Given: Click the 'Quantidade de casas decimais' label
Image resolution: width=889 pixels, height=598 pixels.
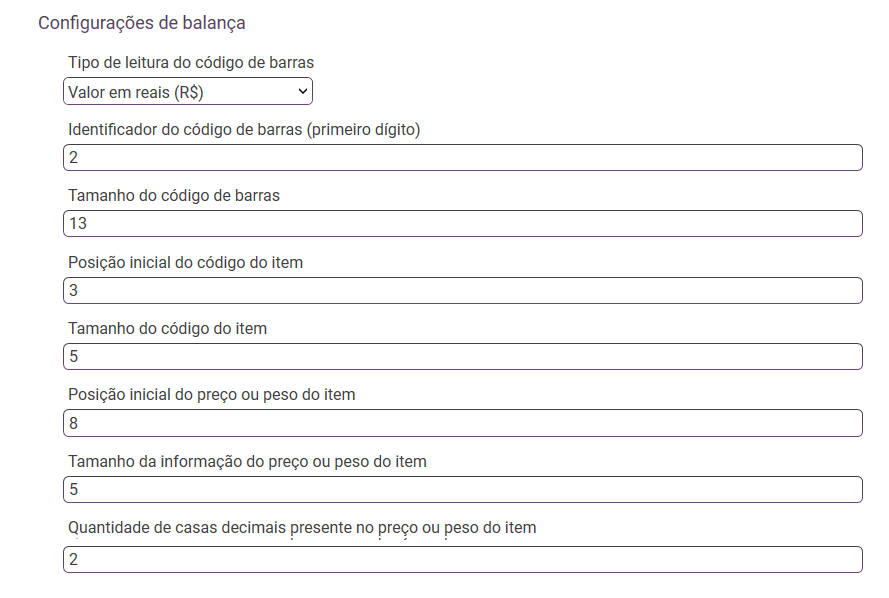Looking at the screenshot, I should pyautogui.click(x=302, y=527).
